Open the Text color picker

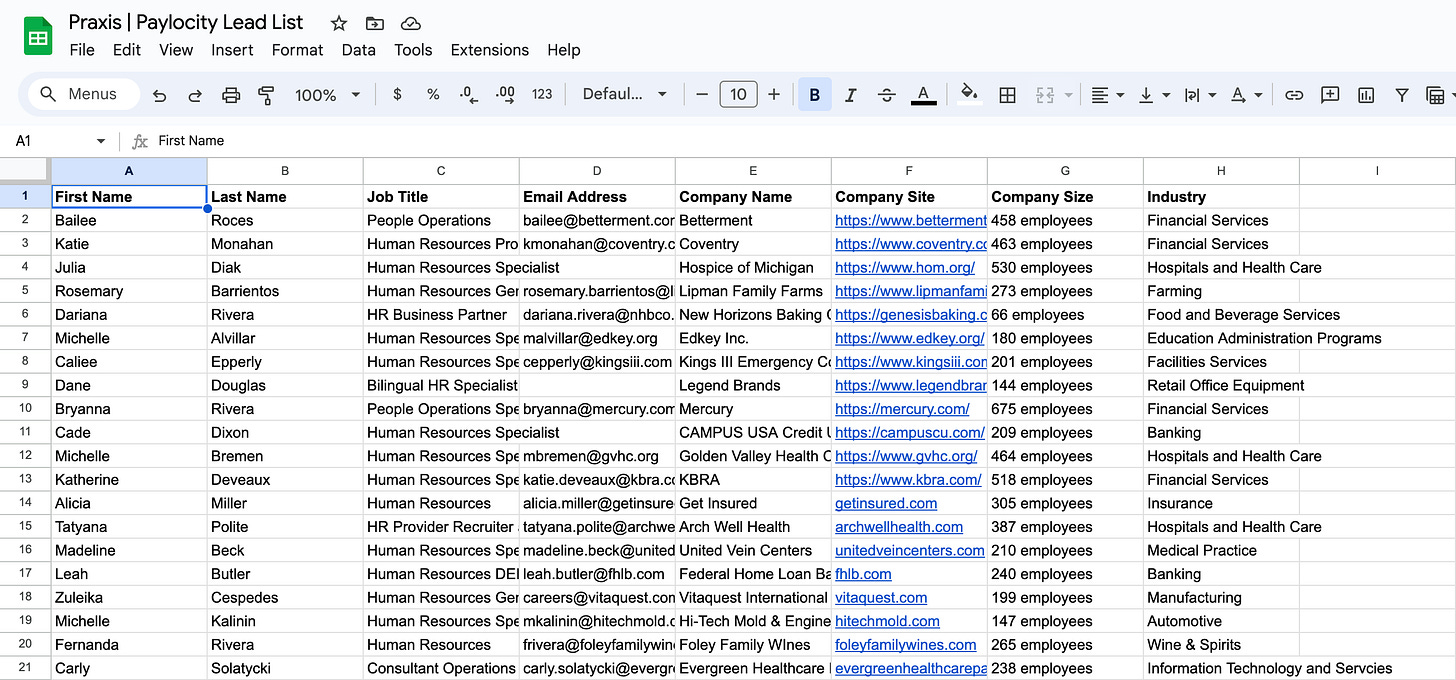[x=924, y=95]
